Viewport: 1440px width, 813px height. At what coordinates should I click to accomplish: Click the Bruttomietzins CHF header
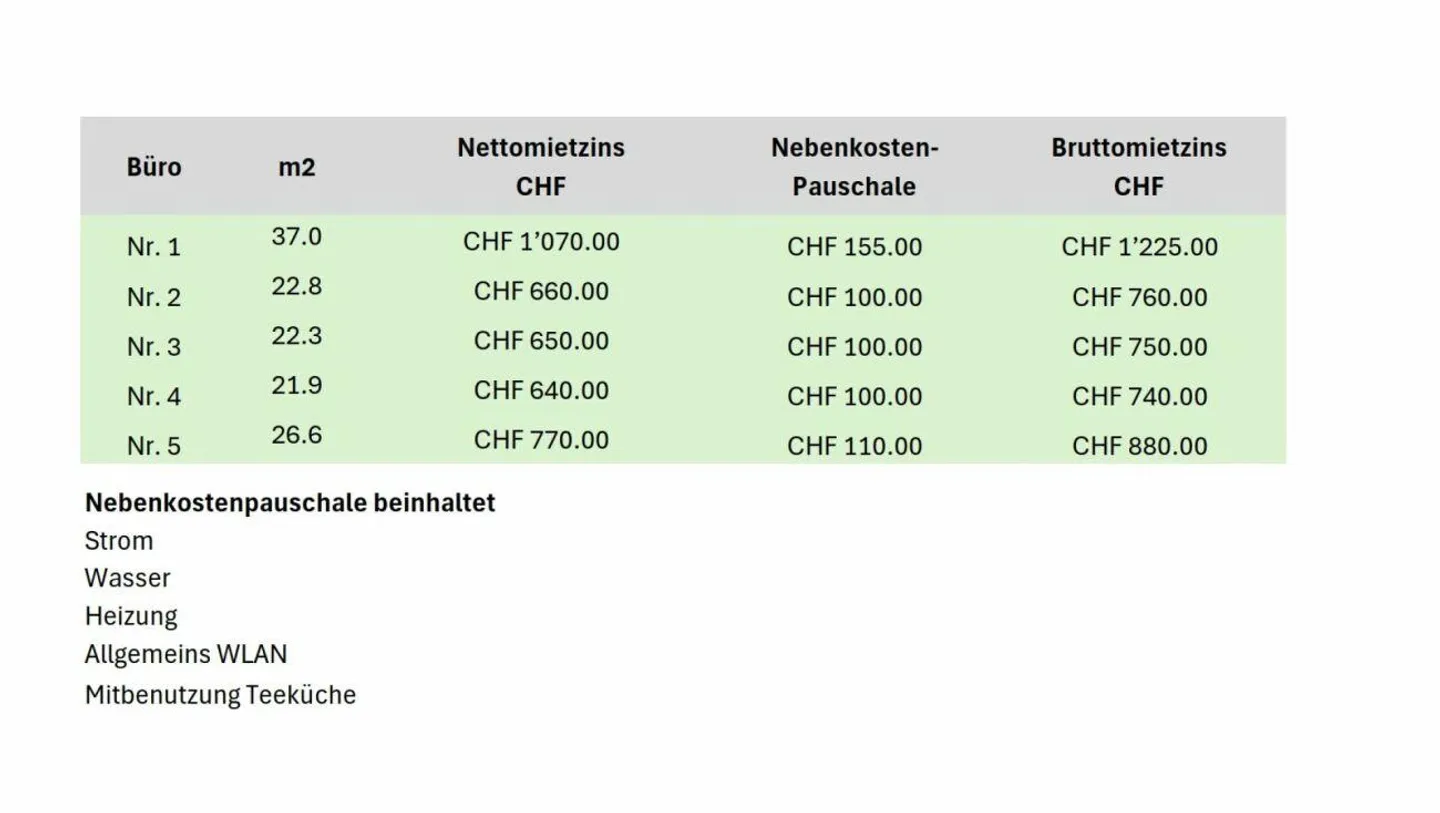(1138, 166)
